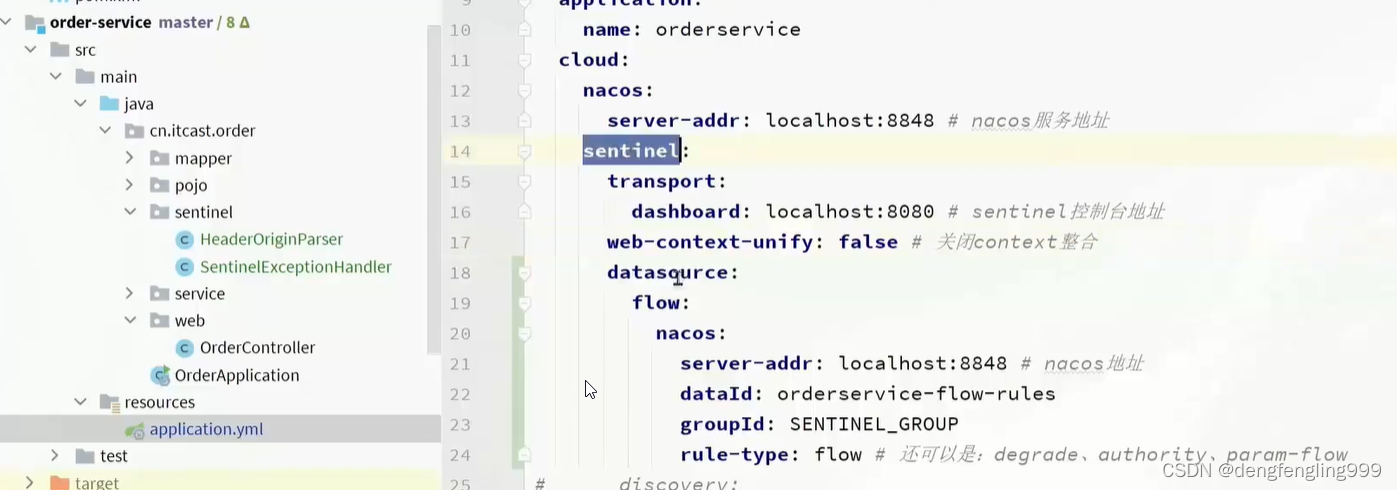This screenshot has width=1397, height=490.
Task: Expand the mapper package
Action: tap(129, 158)
